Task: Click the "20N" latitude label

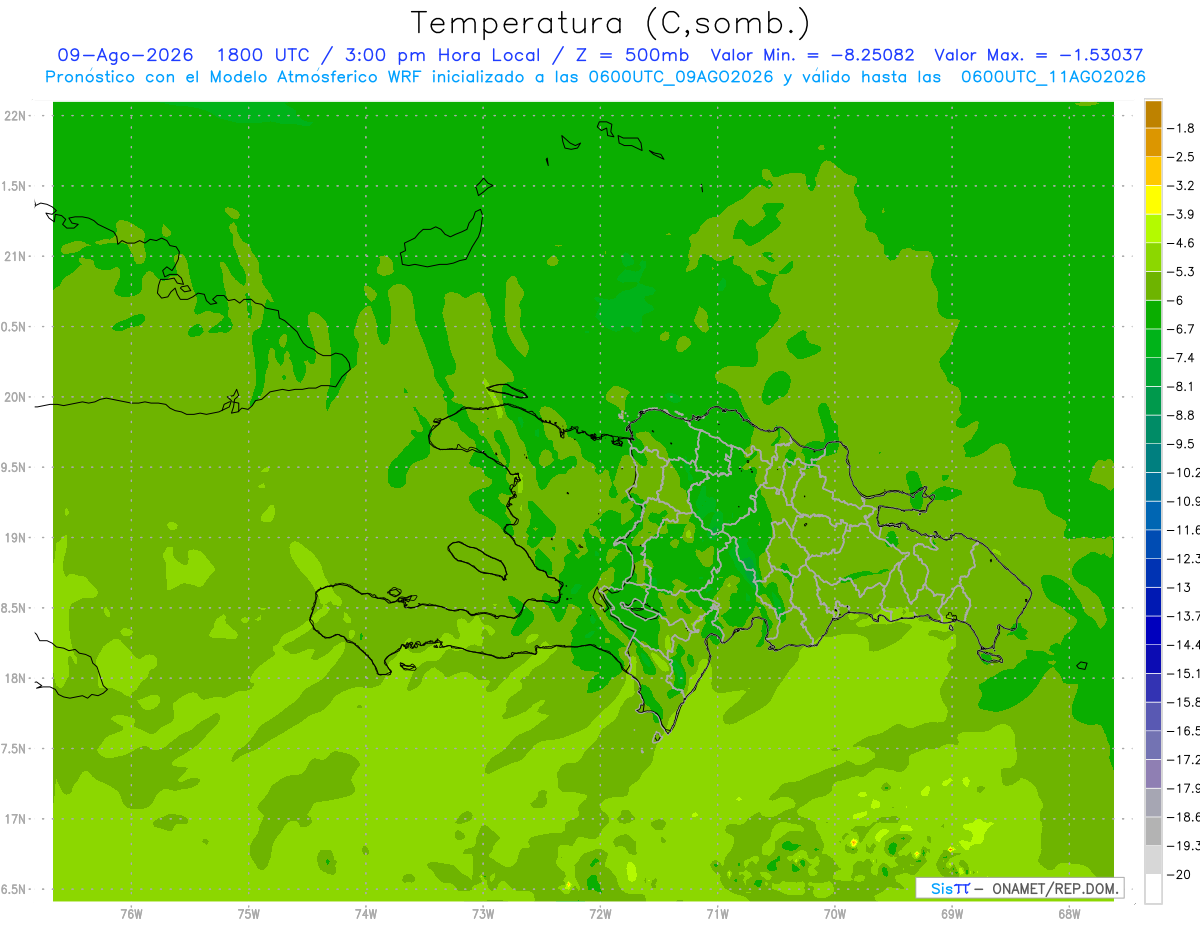Action: coord(15,397)
